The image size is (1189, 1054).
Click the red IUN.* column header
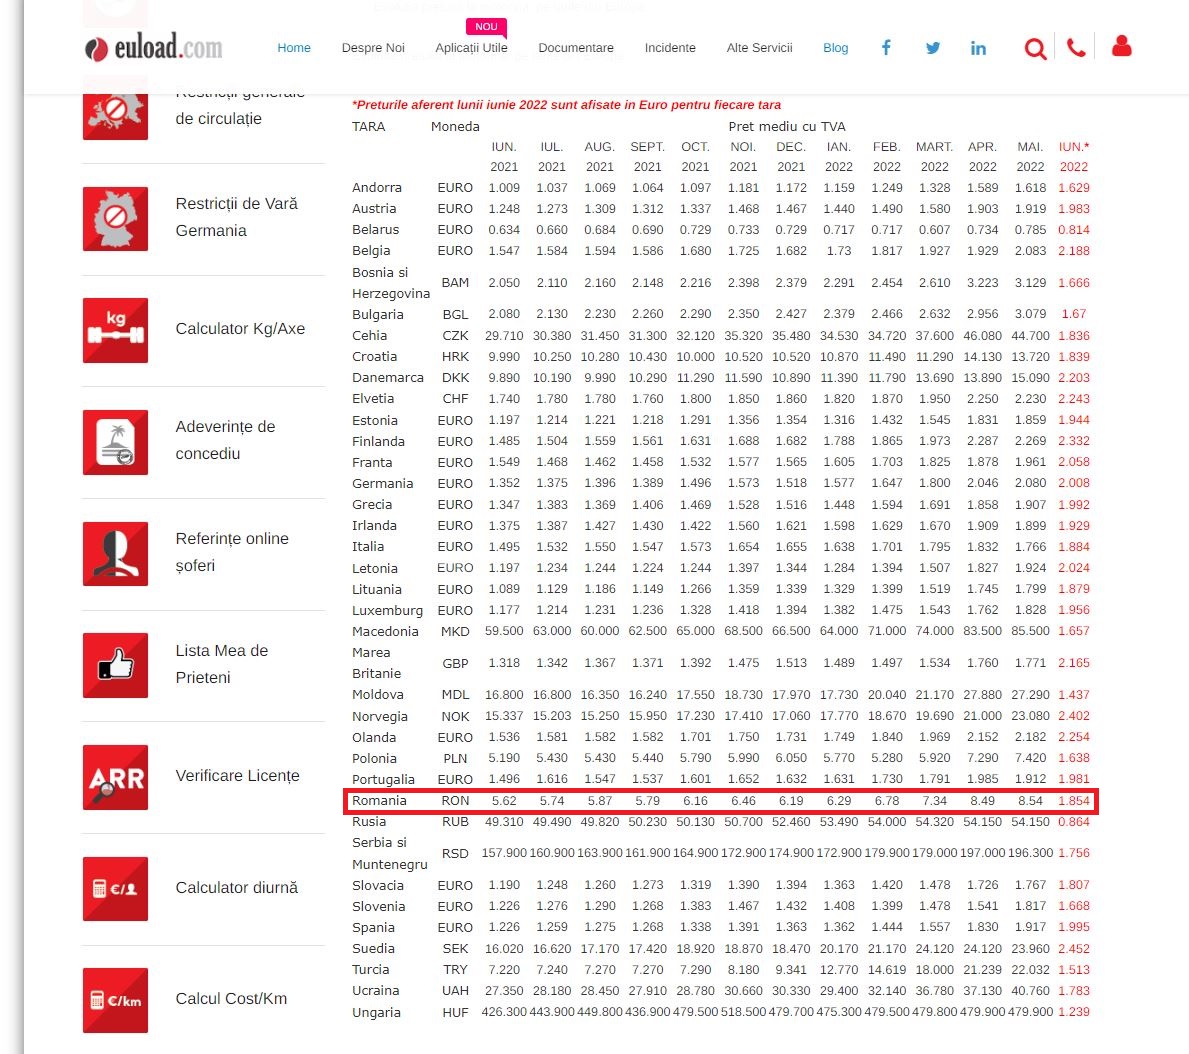click(1074, 146)
